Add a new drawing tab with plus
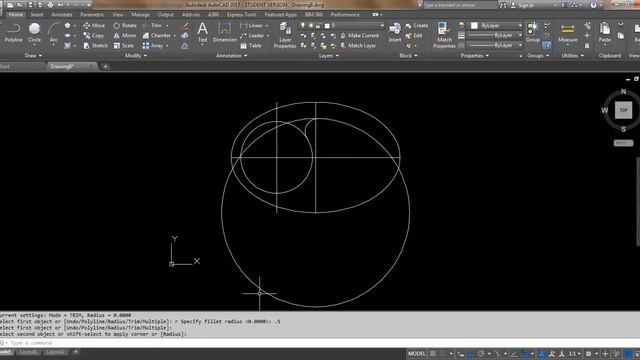 [x=105, y=67]
